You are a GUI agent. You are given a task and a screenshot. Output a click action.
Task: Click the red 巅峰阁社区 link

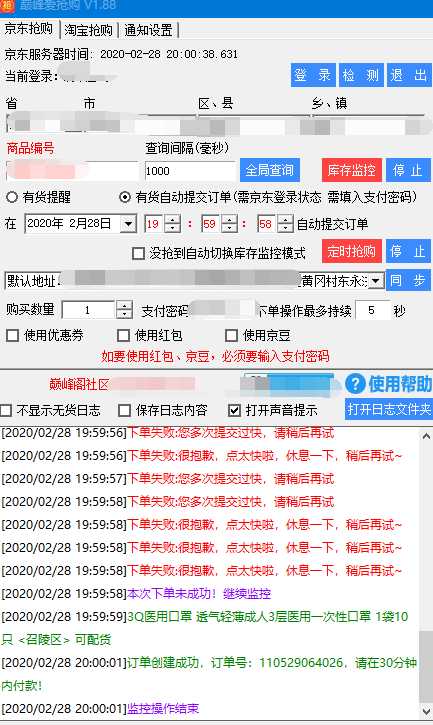click(79, 384)
